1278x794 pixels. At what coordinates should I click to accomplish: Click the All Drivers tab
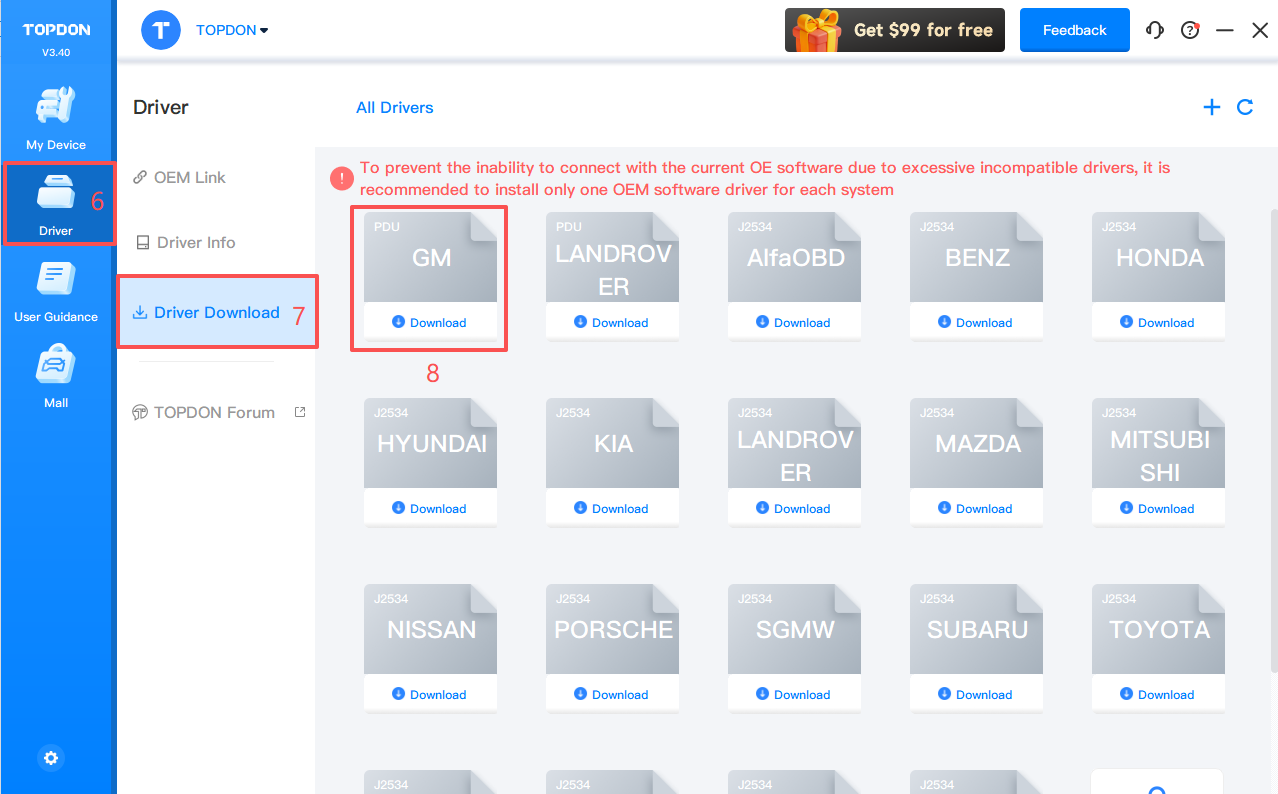pos(394,107)
